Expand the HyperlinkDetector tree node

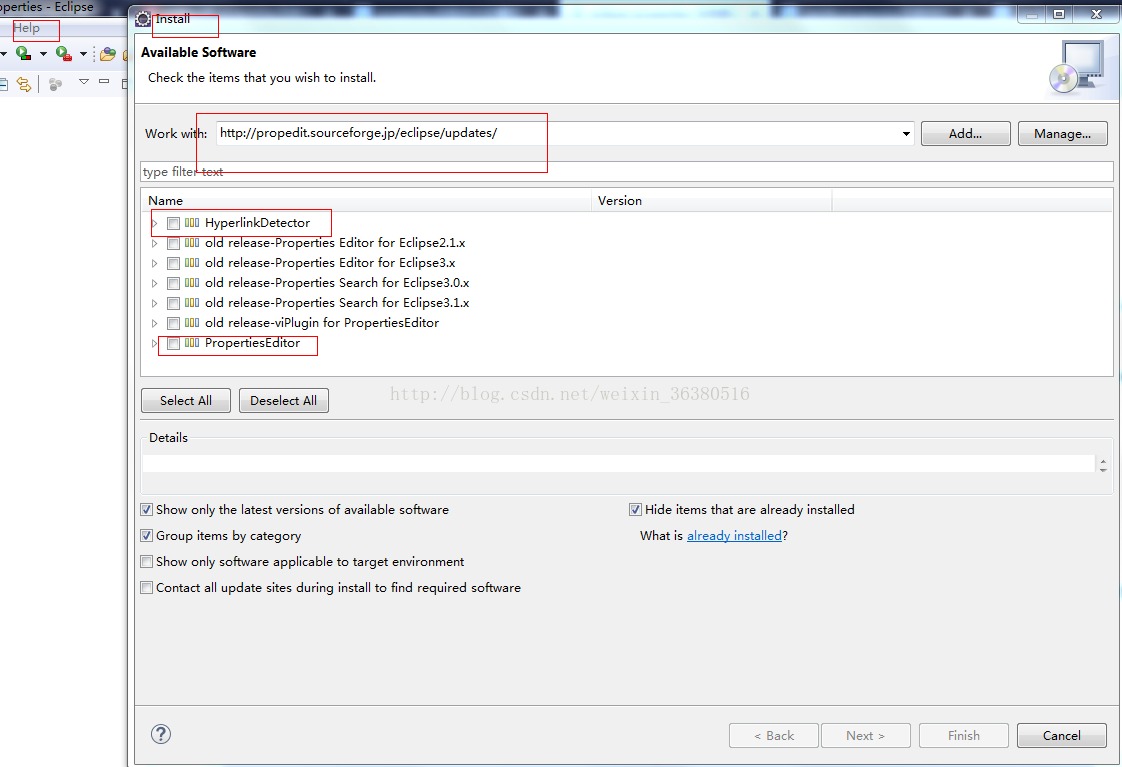[x=155, y=223]
